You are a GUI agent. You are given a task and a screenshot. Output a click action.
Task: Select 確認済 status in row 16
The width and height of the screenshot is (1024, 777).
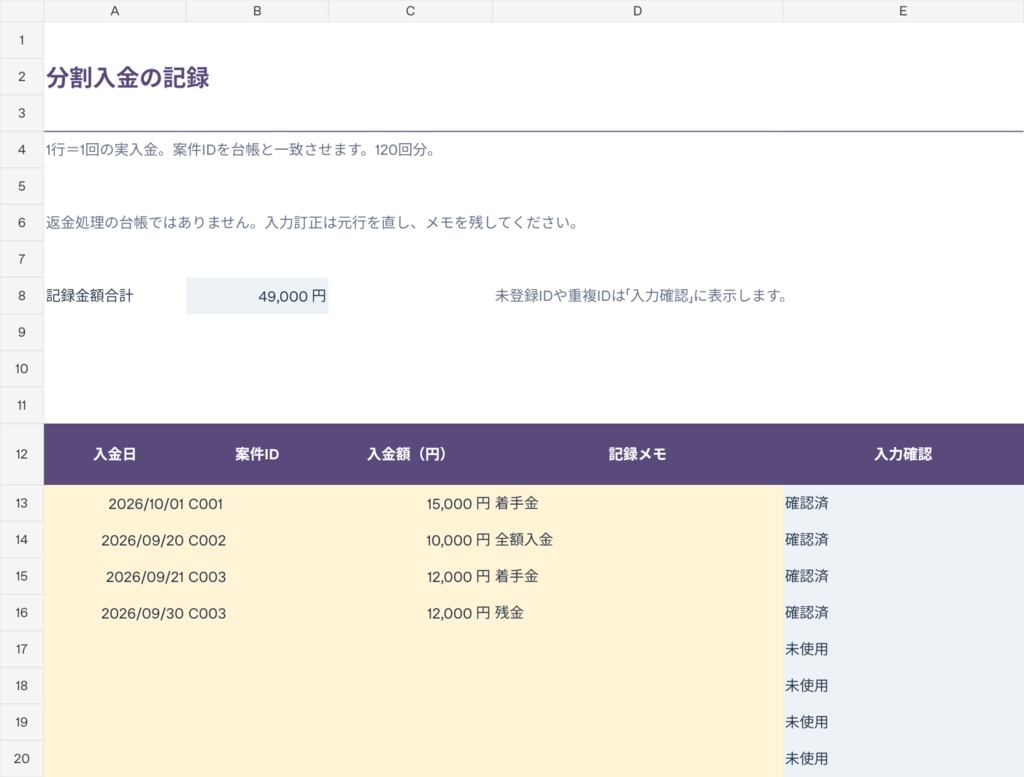(x=903, y=613)
